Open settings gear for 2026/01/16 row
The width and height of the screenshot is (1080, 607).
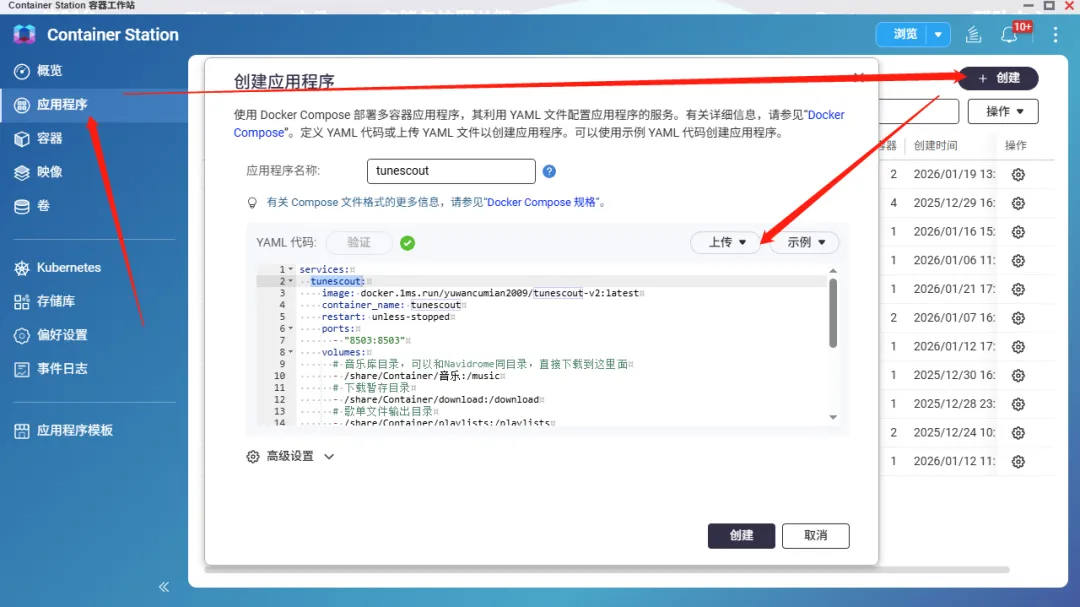pos(1018,232)
